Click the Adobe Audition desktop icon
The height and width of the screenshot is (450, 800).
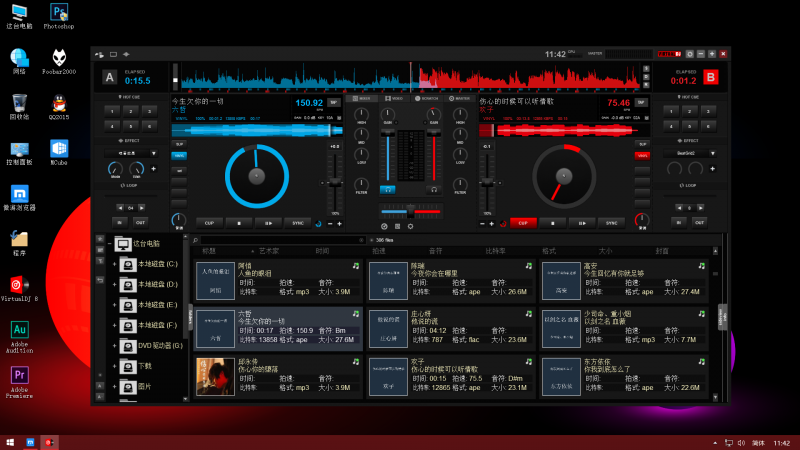(19, 335)
